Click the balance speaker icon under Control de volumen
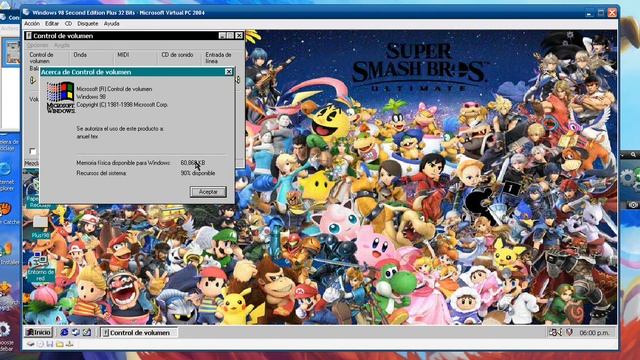The height and width of the screenshot is (360, 640). (33, 80)
